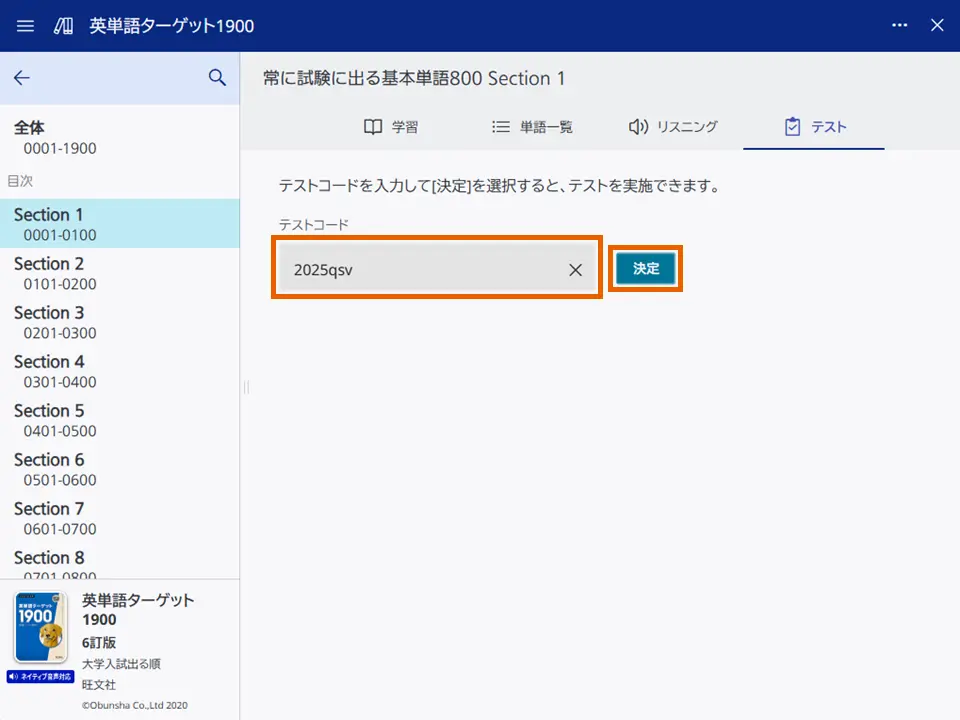Open the ellipsis more-options menu
Image resolution: width=960 pixels, height=720 pixels.
pos(899,26)
